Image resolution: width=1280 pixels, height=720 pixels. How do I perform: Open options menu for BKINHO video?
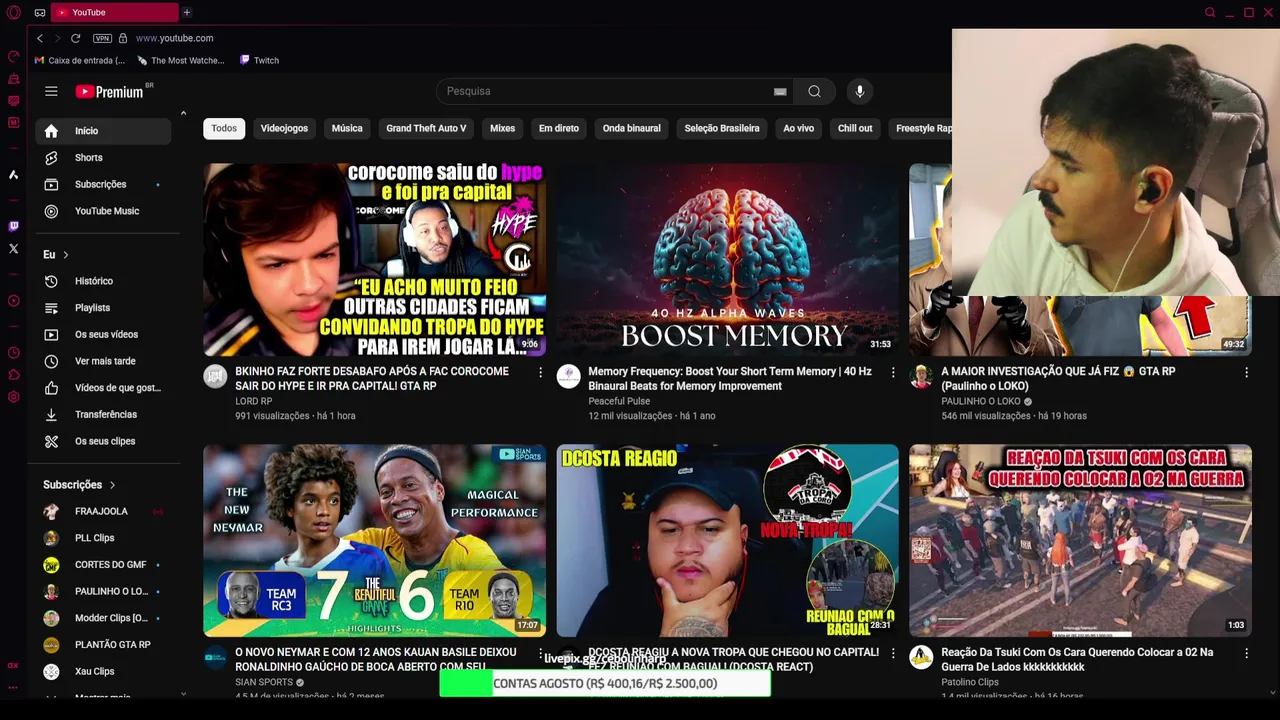tap(540, 373)
